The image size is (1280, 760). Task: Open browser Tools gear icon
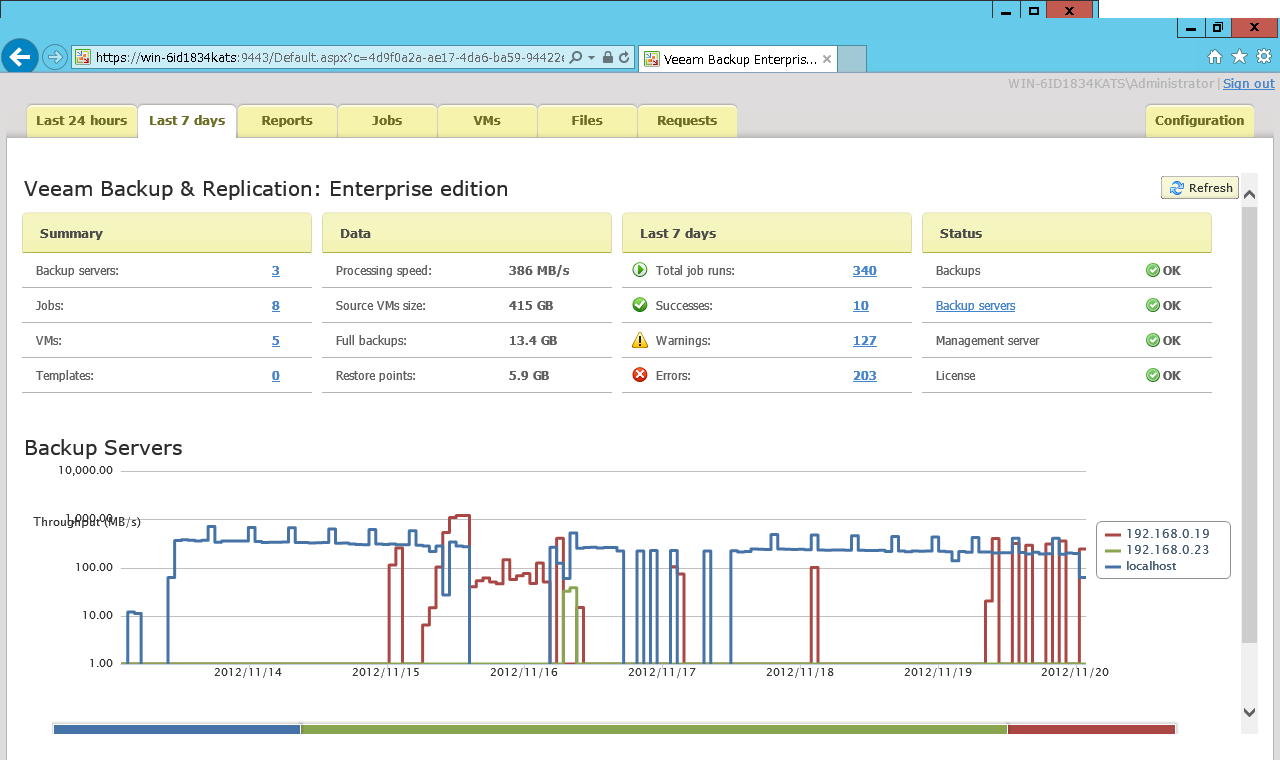(x=1264, y=57)
